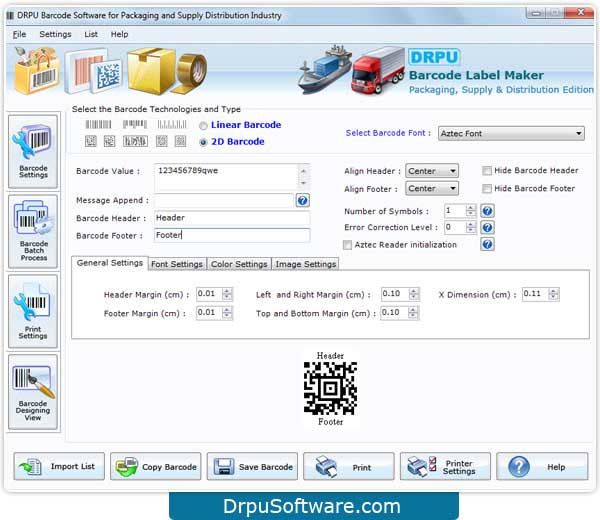Viewport: 600px width, 520px height.
Task: Adjust Footer Margin spinner
Action: [x=227, y=313]
